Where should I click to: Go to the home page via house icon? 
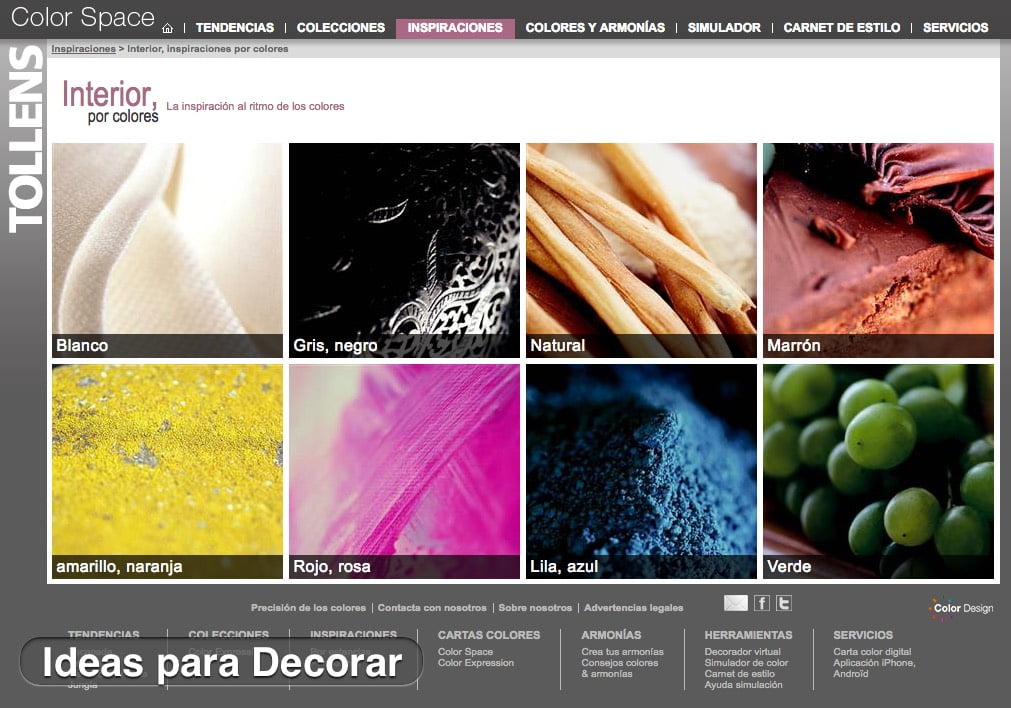pyautogui.click(x=168, y=28)
